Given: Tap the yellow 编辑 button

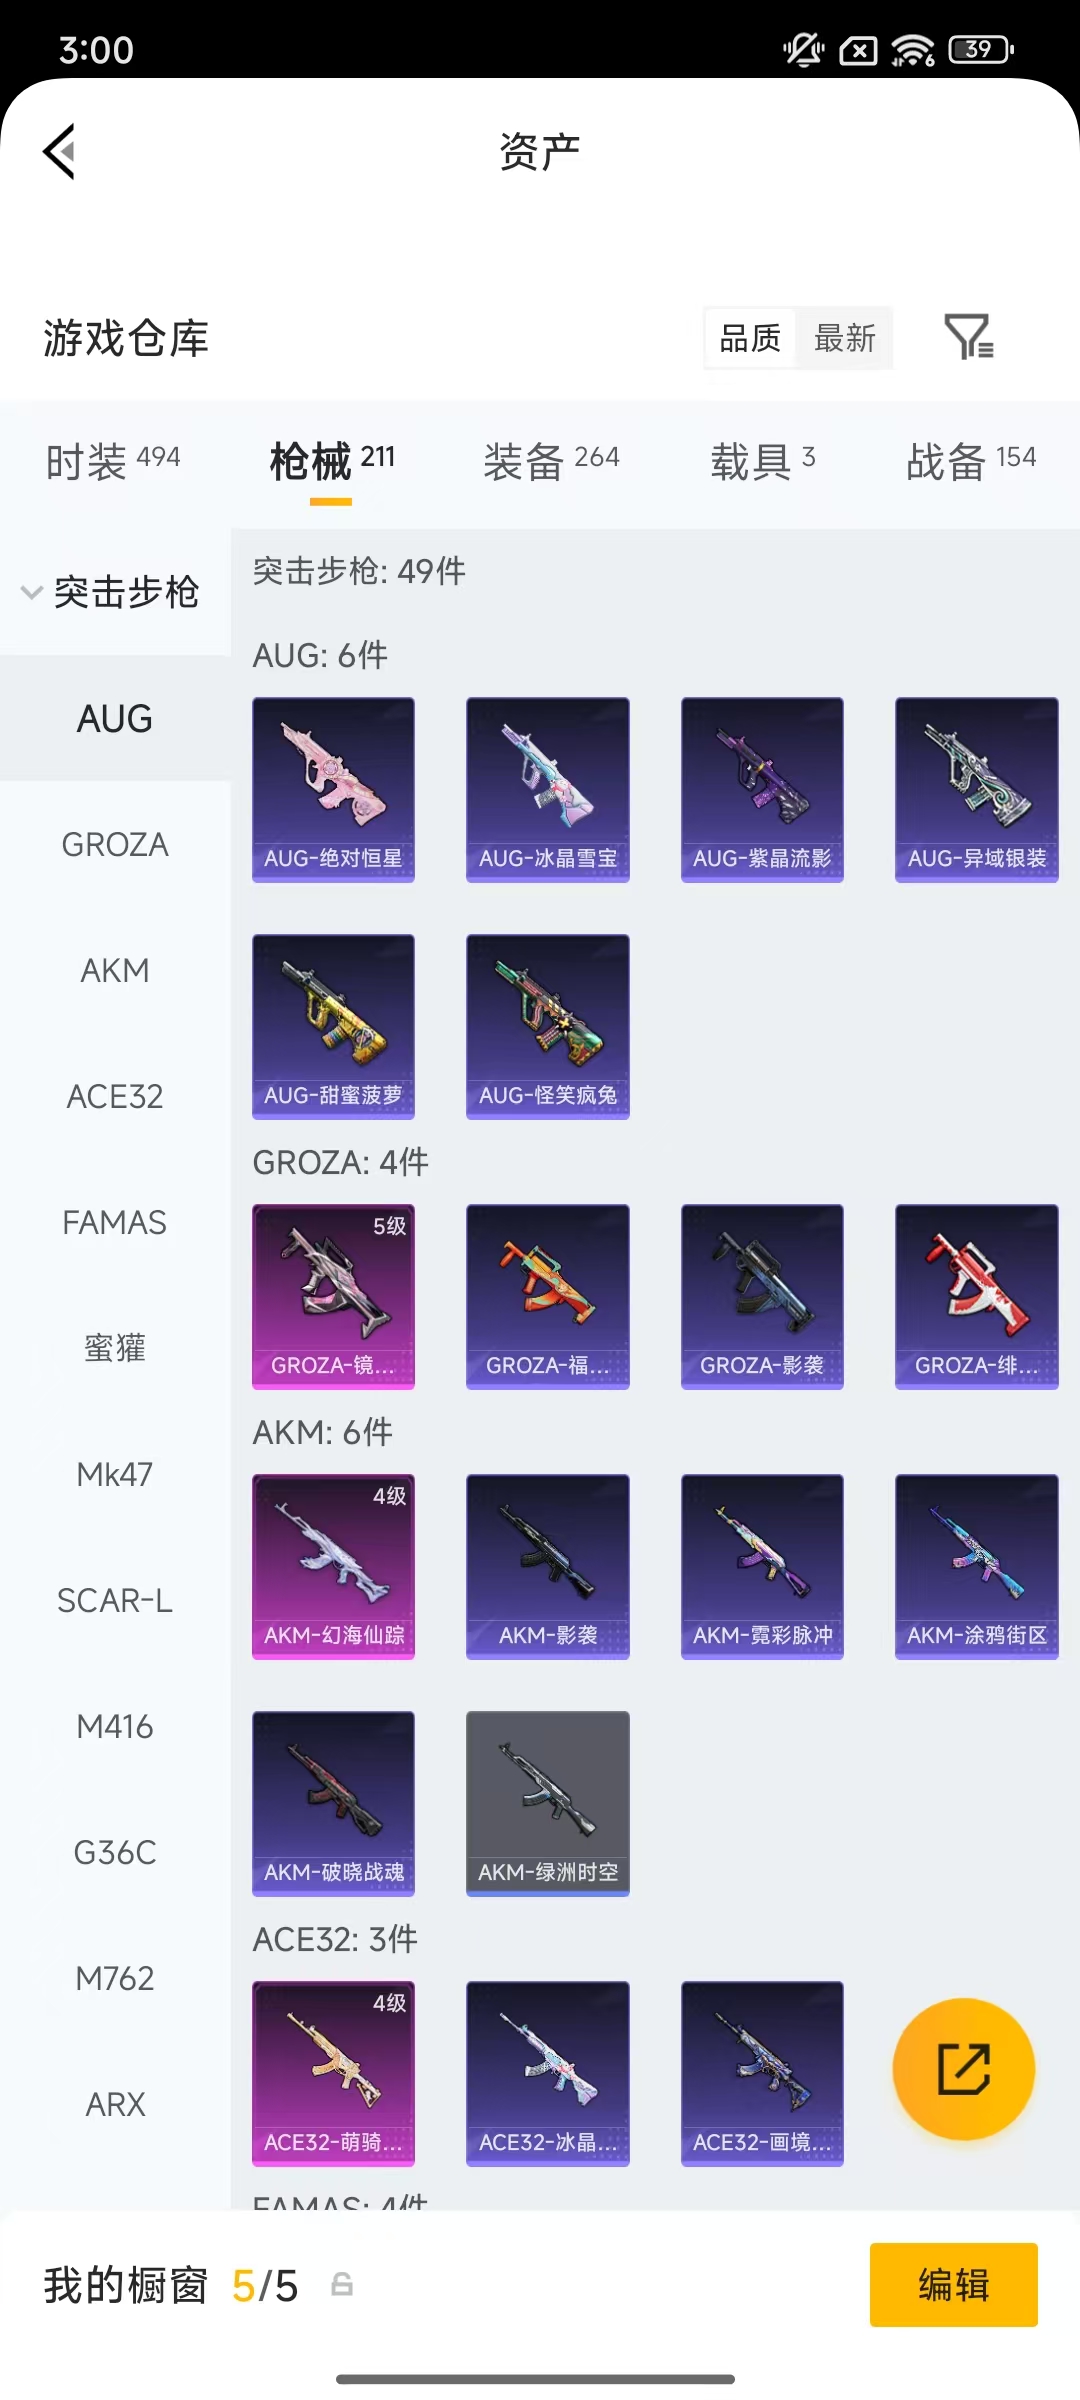Looking at the screenshot, I should [954, 2285].
